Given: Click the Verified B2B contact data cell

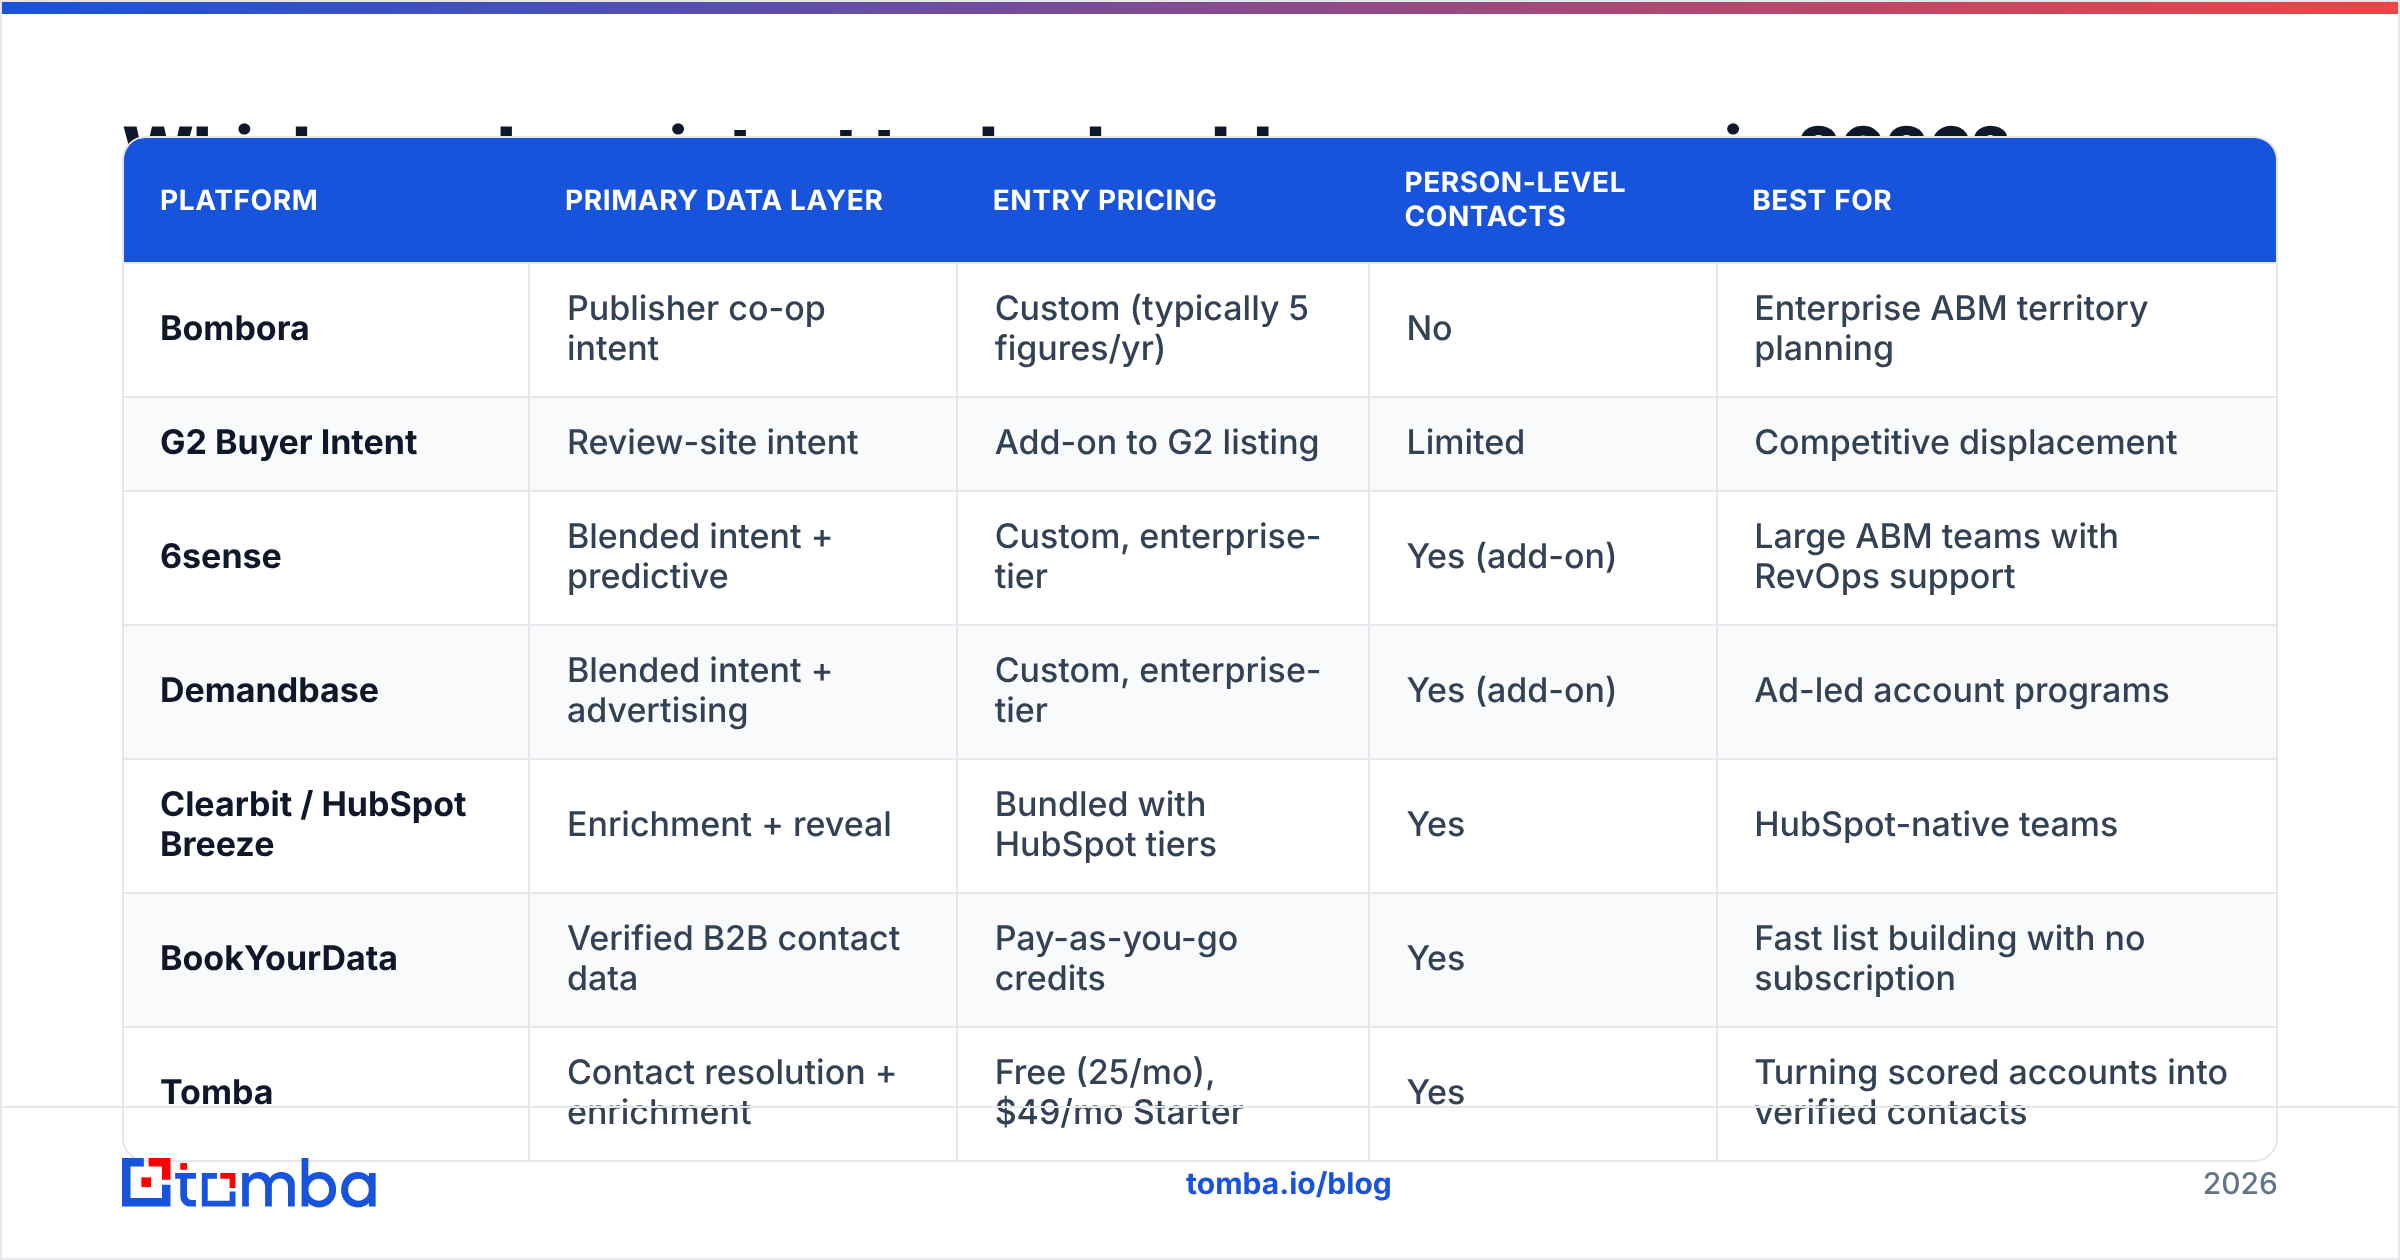Looking at the screenshot, I should [743, 959].
